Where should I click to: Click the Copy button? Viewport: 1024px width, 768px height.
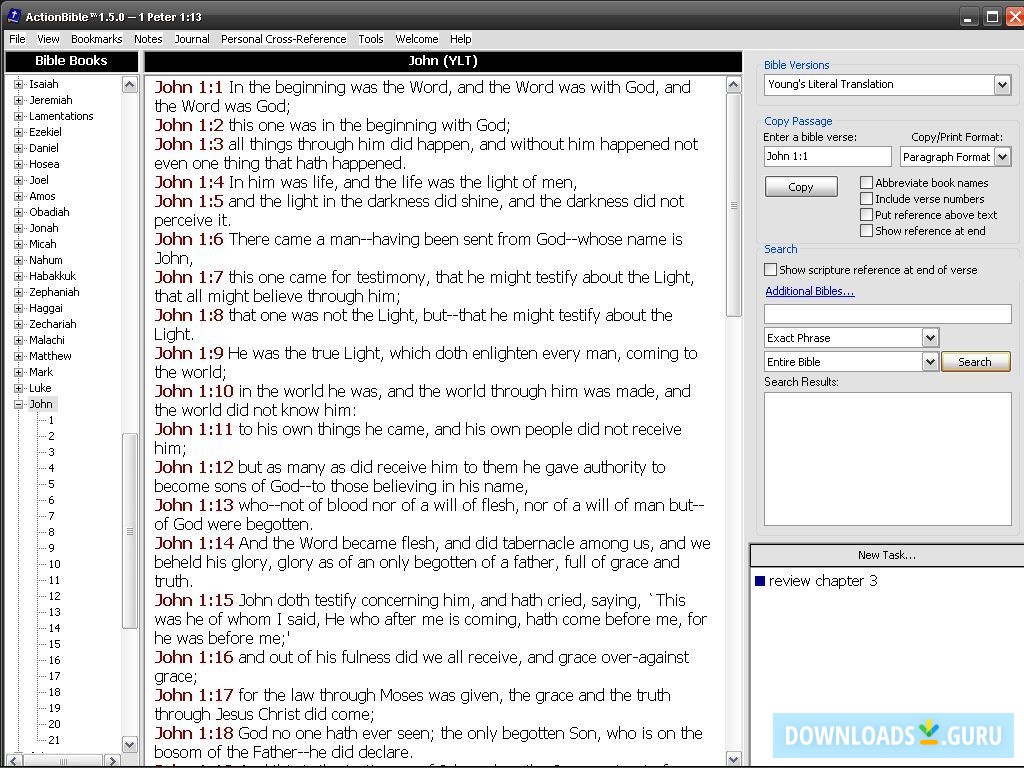[x=801, y=187]
